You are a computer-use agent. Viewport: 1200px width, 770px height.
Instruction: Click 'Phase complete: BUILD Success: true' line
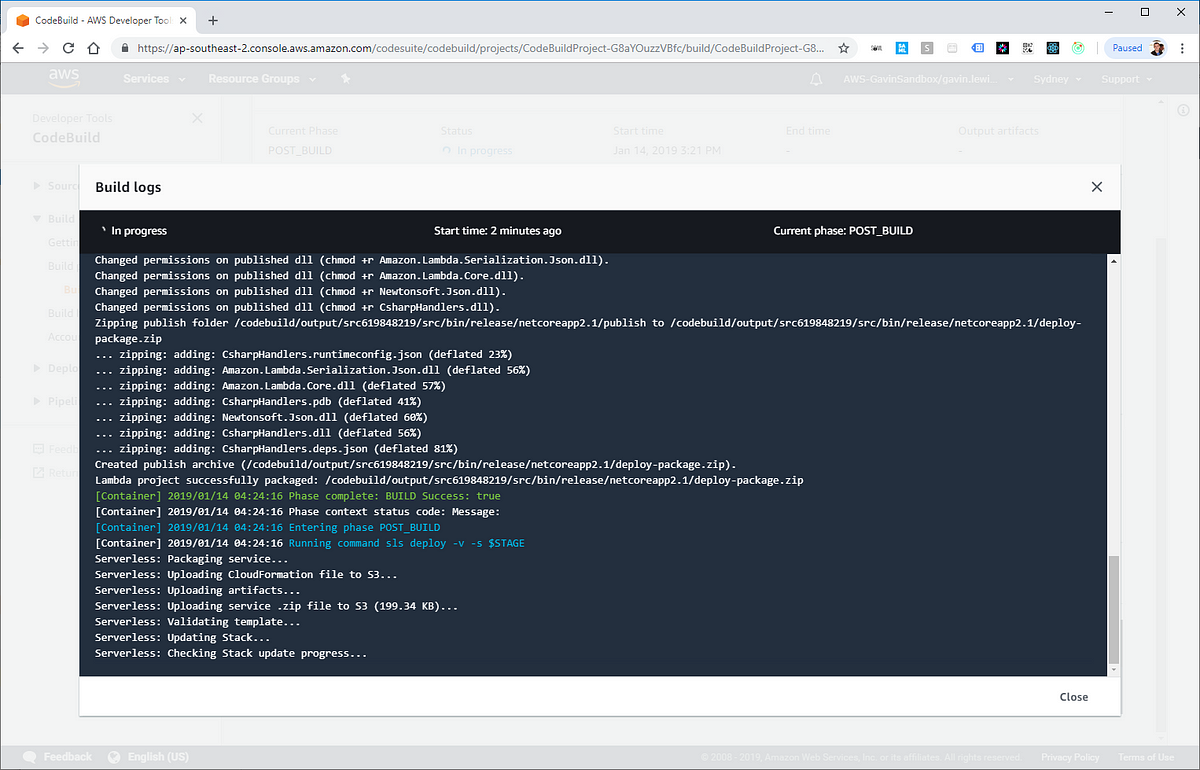point(298,496)
